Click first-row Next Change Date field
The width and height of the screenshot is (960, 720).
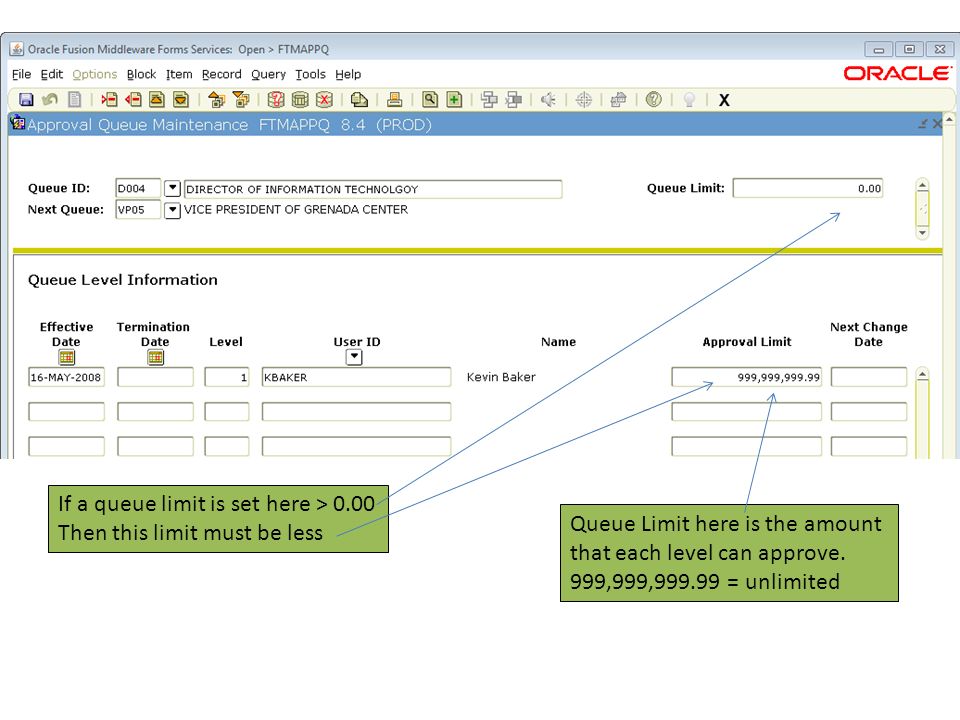pyautogui.click(x=869, y=377)
